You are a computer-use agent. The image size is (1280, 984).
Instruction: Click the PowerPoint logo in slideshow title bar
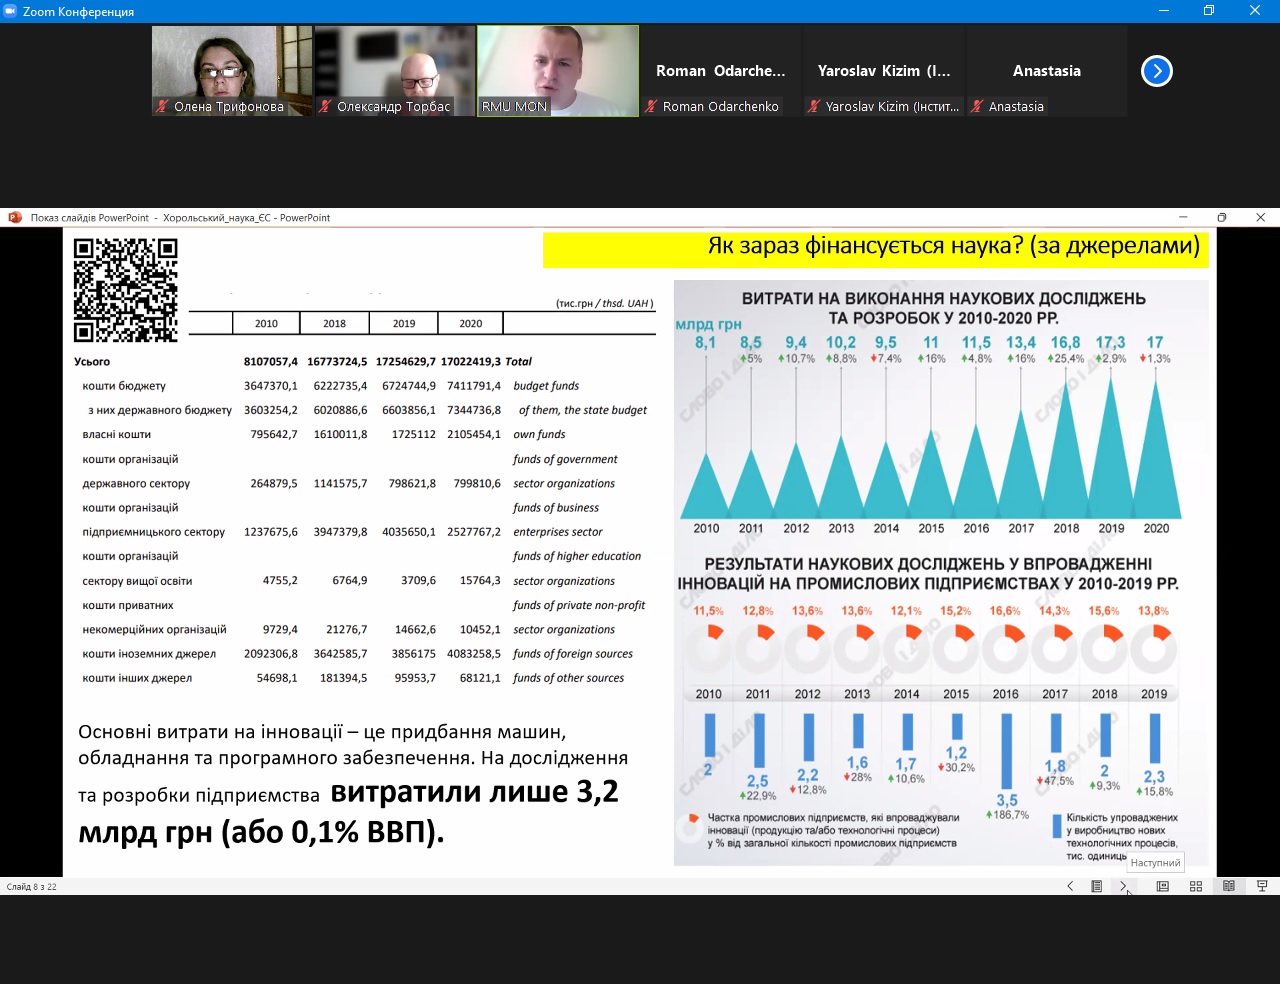(x=15, y=218)
